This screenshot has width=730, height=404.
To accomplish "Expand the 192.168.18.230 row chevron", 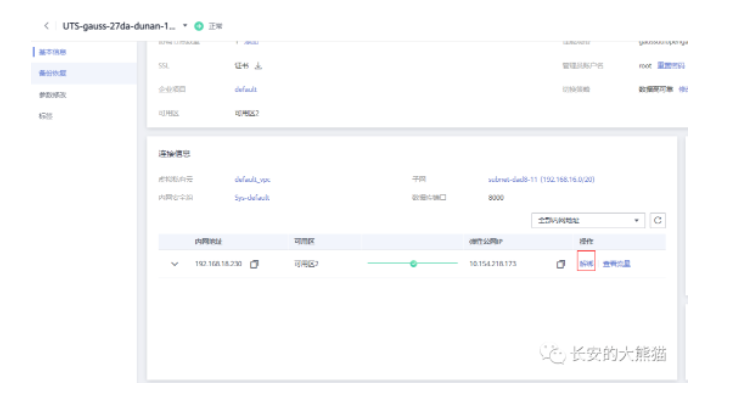I will pyautogui.click(x=175, y=264).
